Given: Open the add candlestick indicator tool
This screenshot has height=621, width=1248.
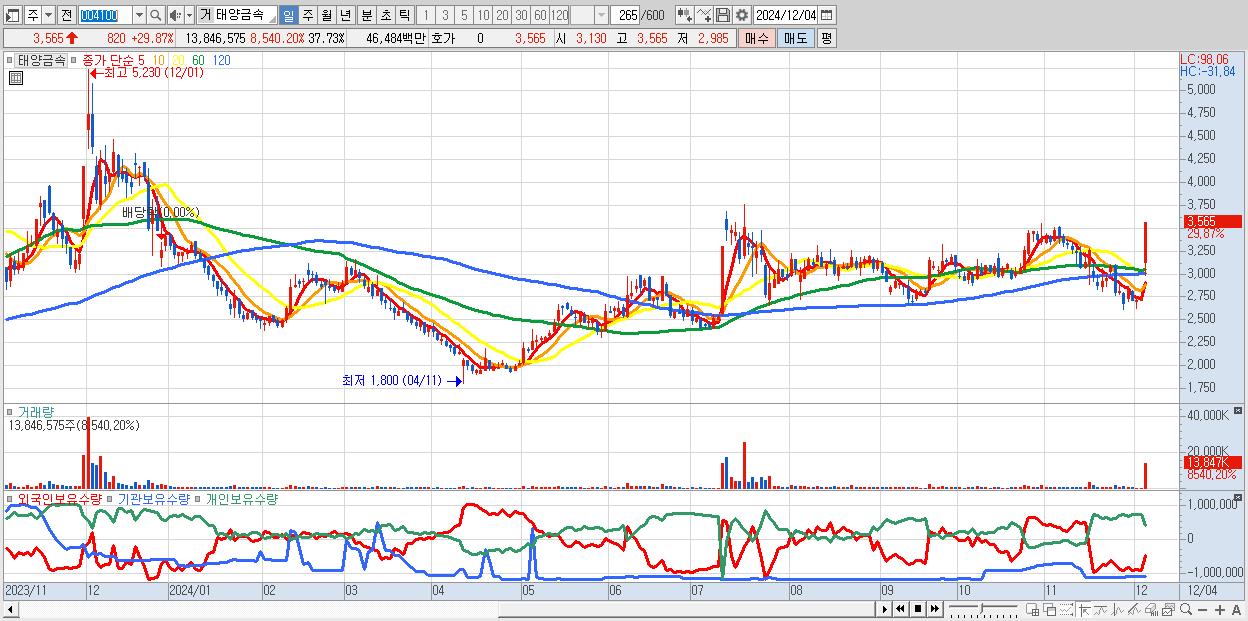Looking at the screenshot, I should click(685, 15).
